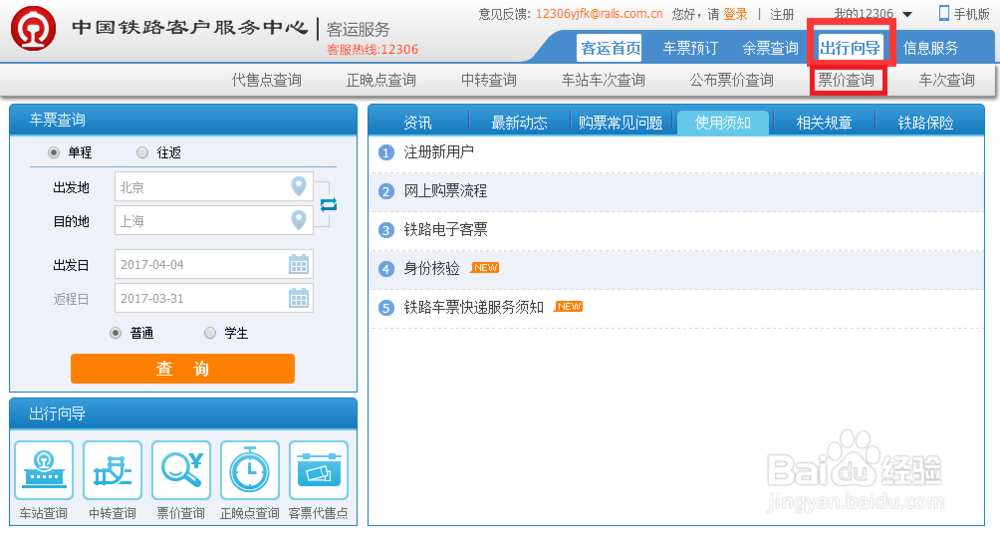Open the 铁路电子客票 article
This screenshot has height=536, width=1000.
(x=445, y=230)
